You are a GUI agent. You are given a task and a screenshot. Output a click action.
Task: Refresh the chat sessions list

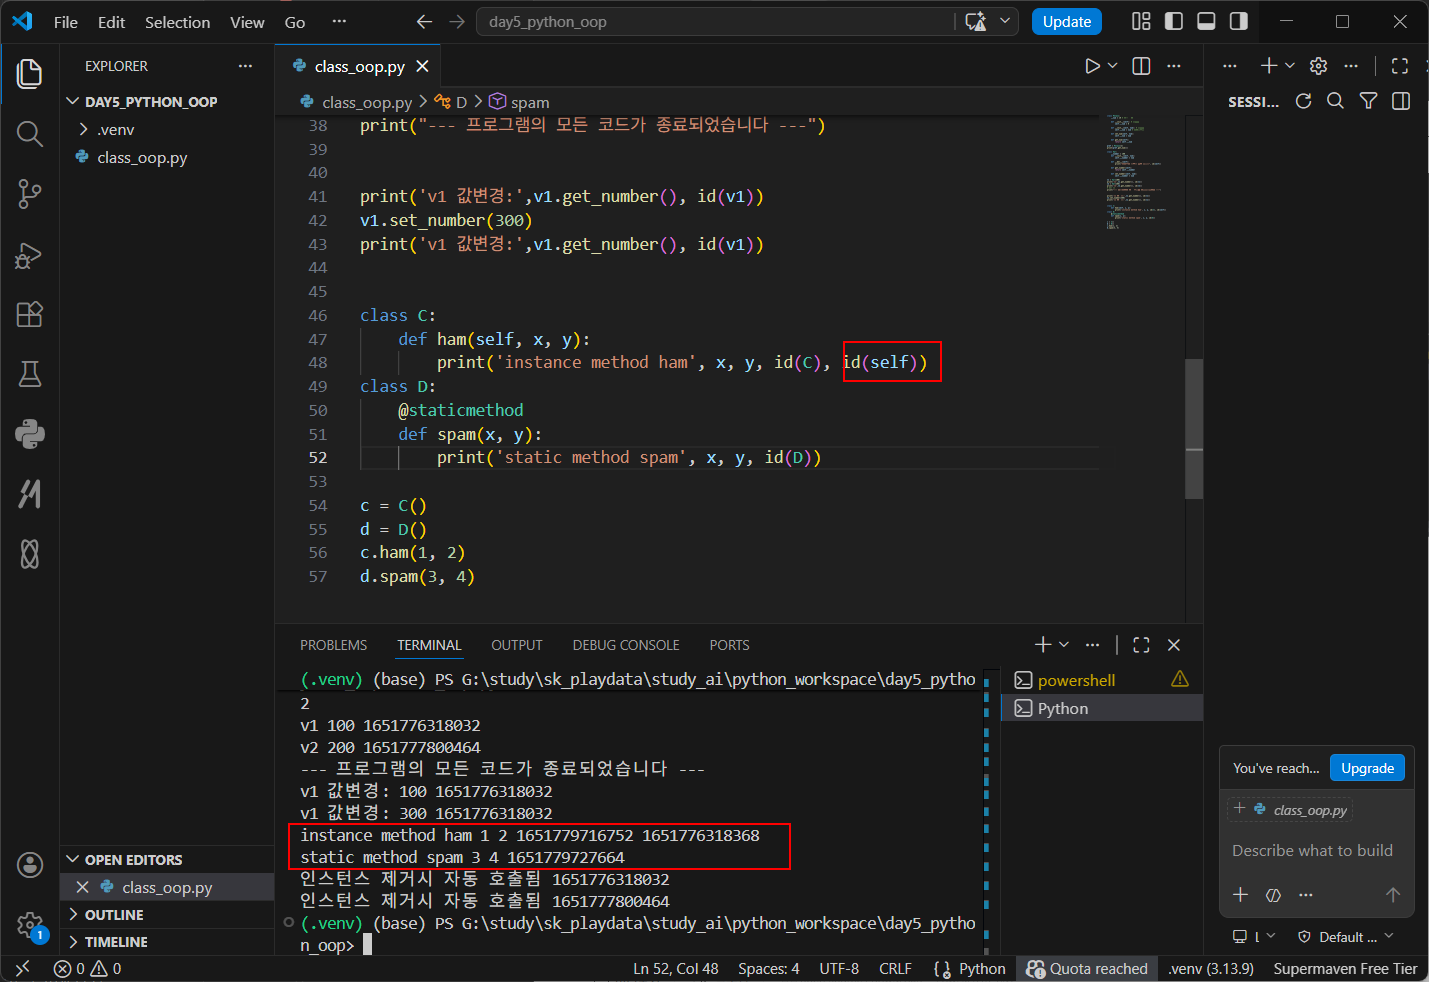pos(1303,101)
